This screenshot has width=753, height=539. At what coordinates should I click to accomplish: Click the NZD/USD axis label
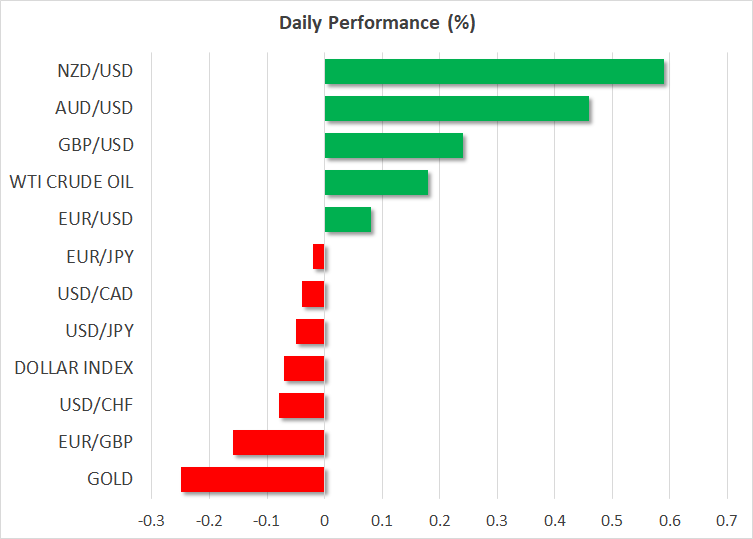pyautogui.click(x=96, y=71)
